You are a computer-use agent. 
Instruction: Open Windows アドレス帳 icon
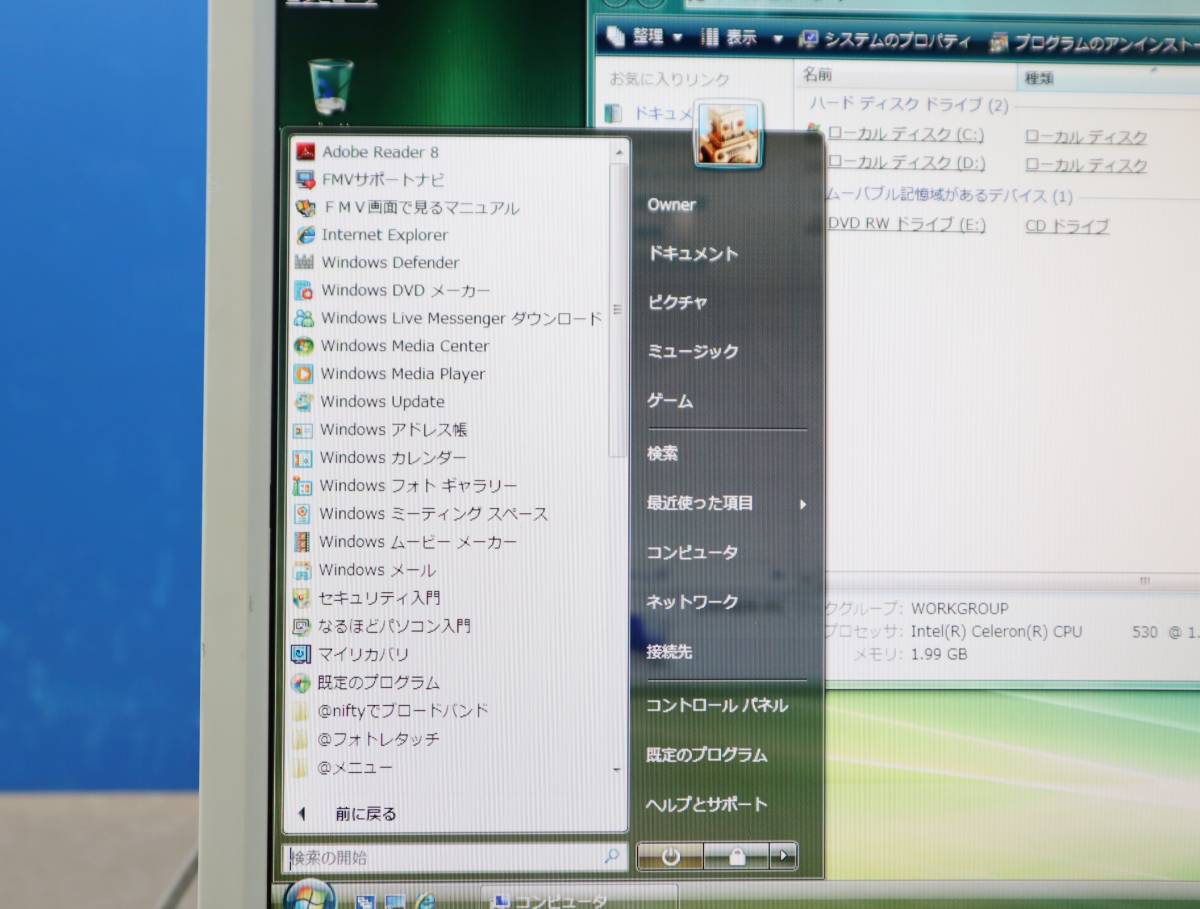[x=303, y=430]
